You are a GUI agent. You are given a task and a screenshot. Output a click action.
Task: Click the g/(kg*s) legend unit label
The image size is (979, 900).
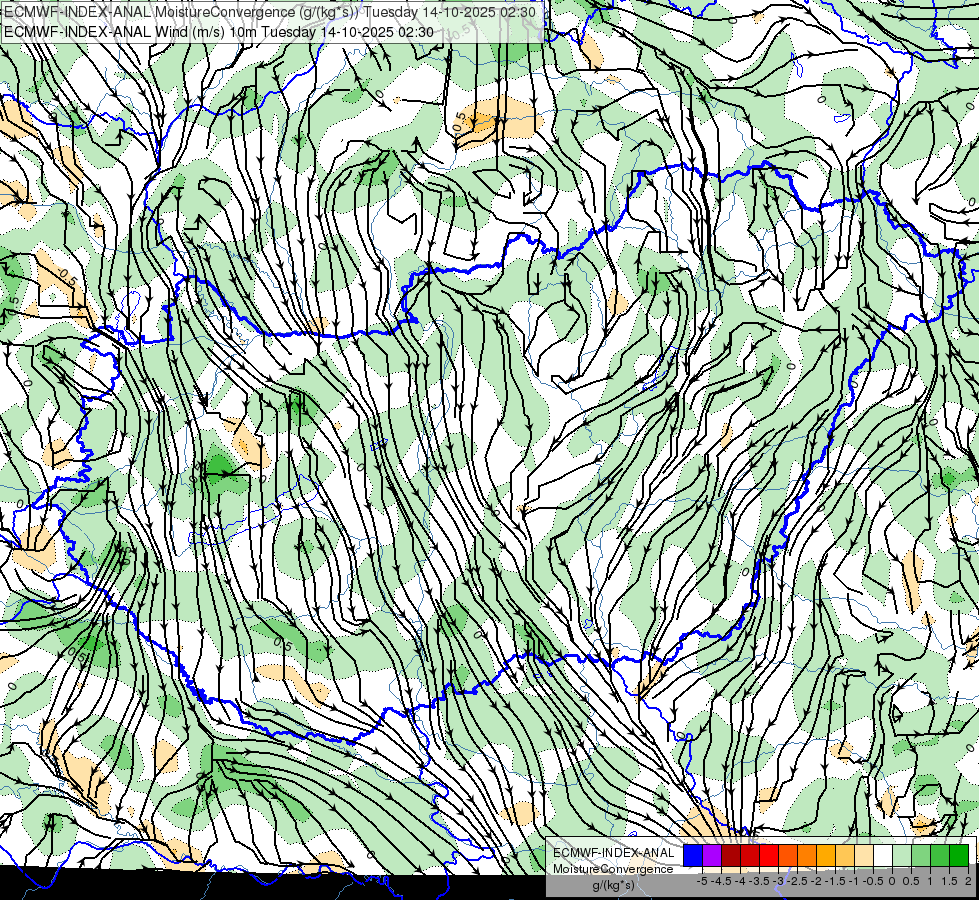click(613, 886)
